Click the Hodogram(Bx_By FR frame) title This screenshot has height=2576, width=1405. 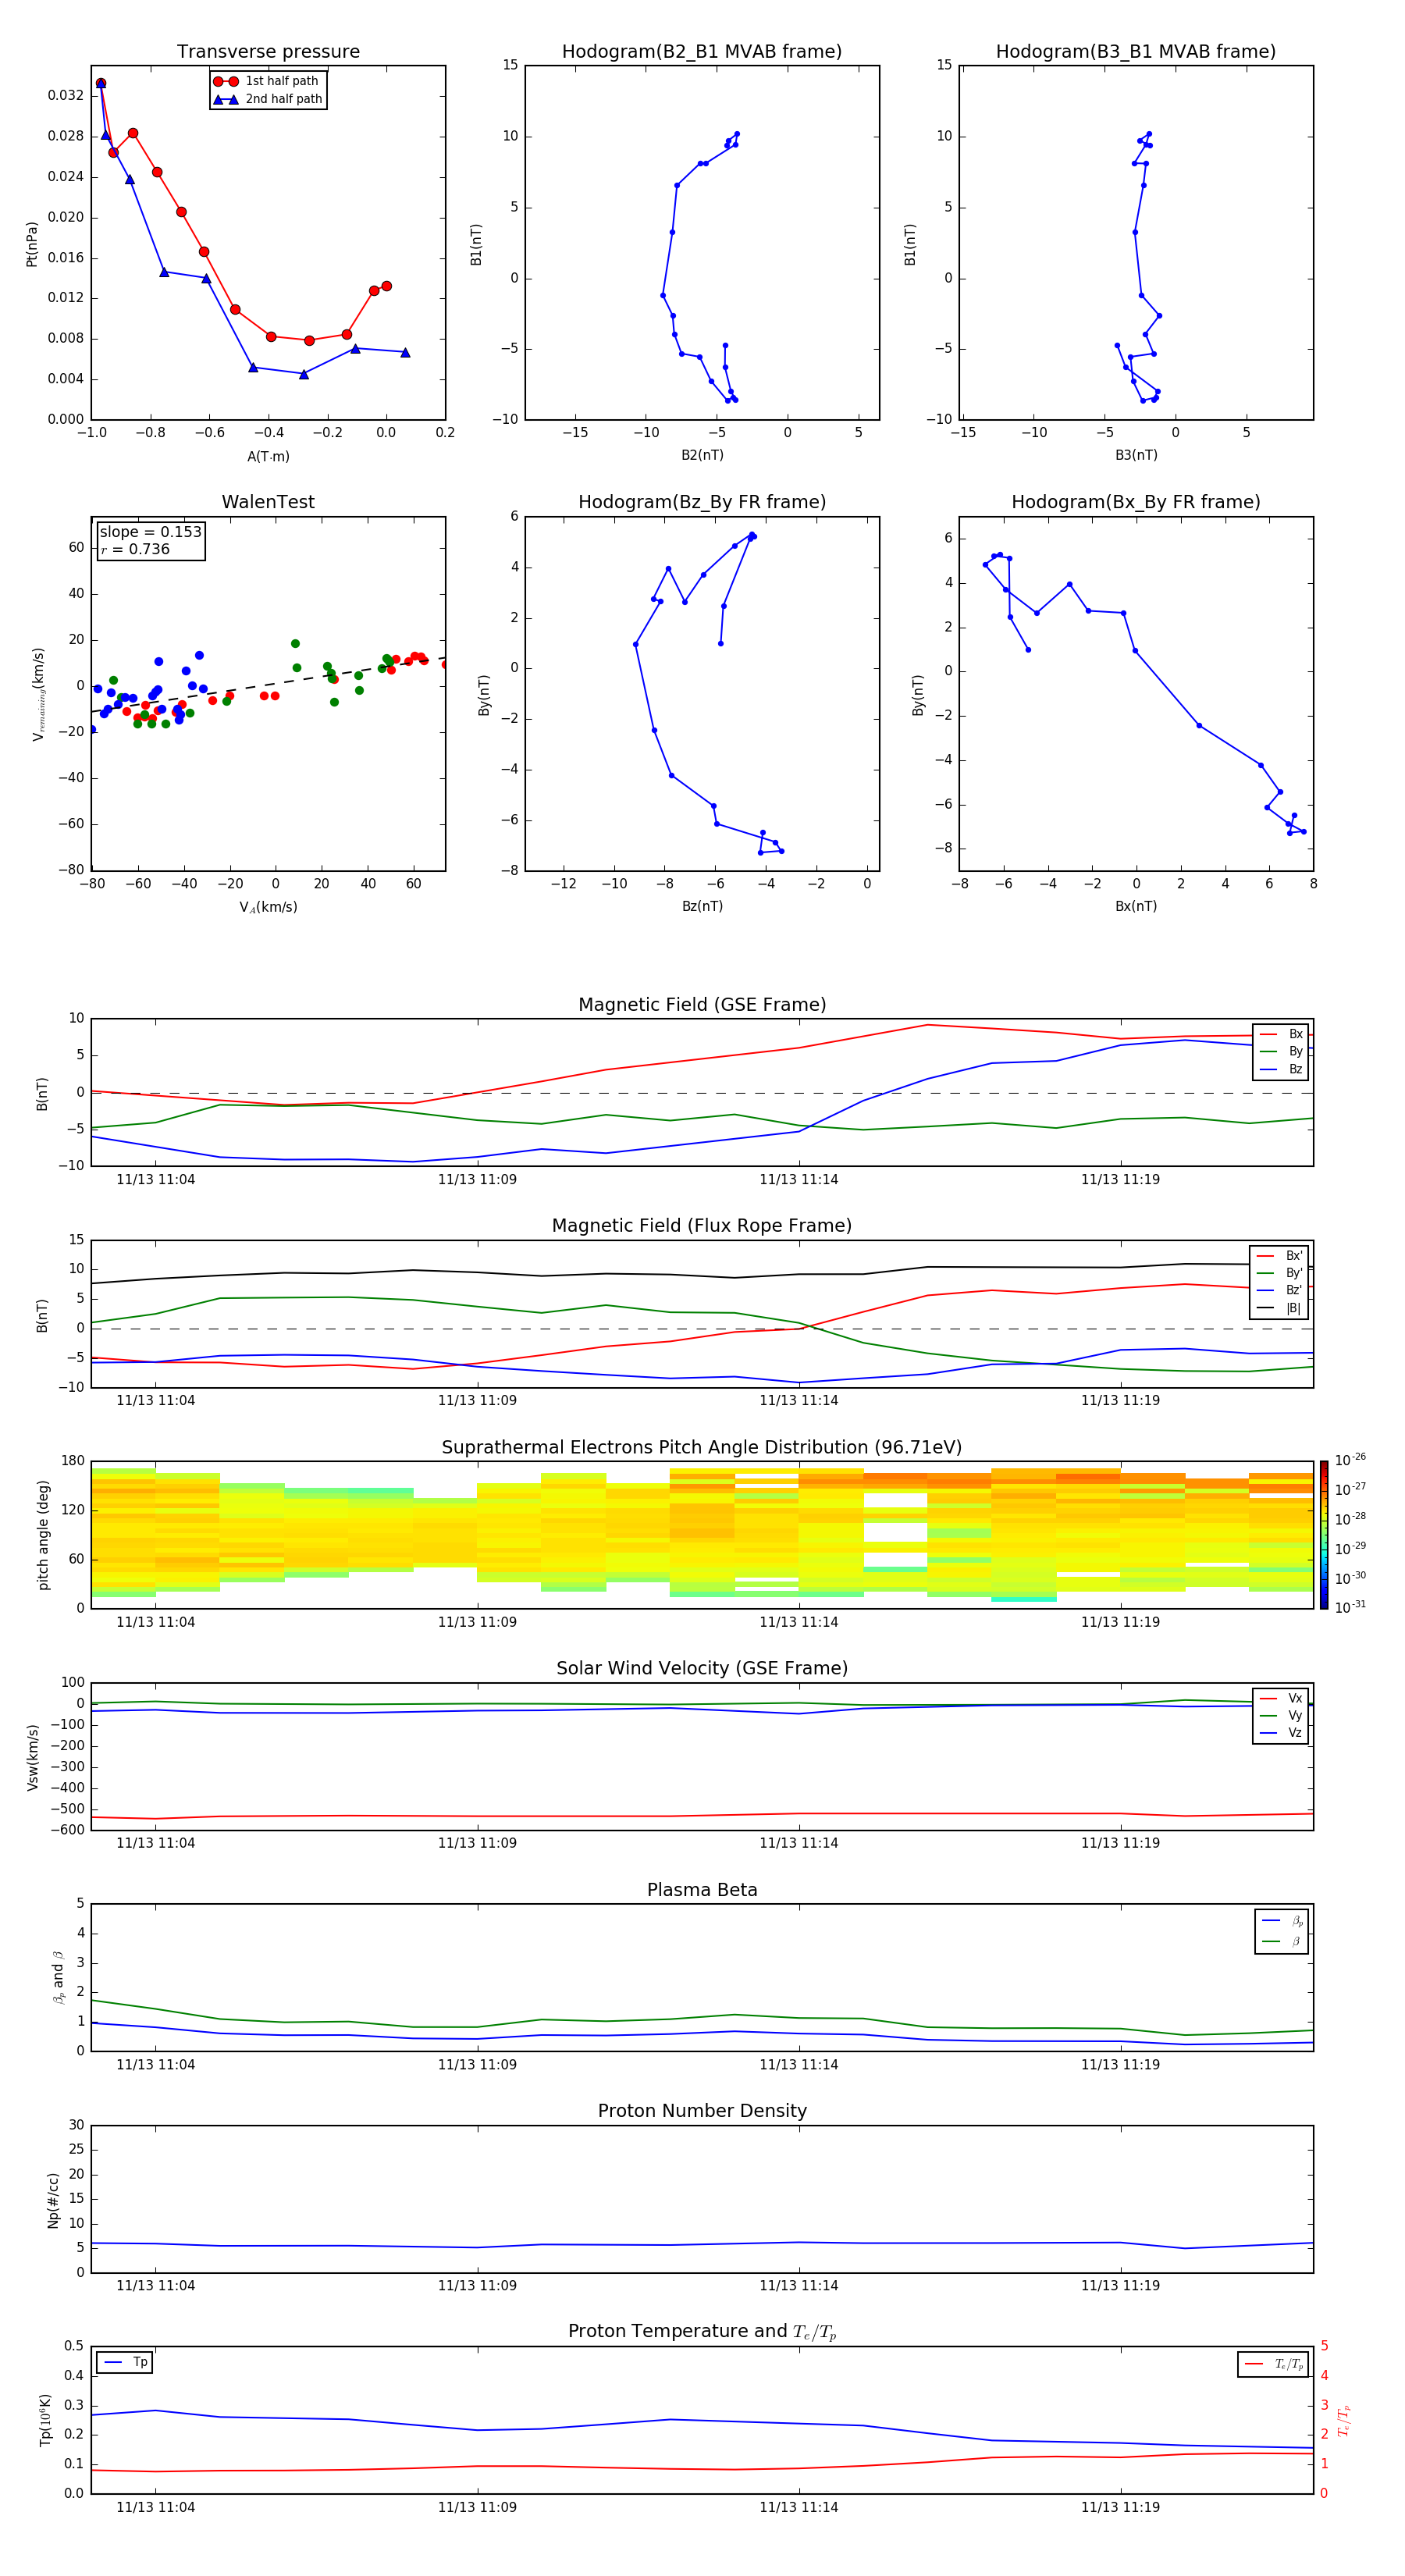pyautogui.click(x=1136, y=502)
